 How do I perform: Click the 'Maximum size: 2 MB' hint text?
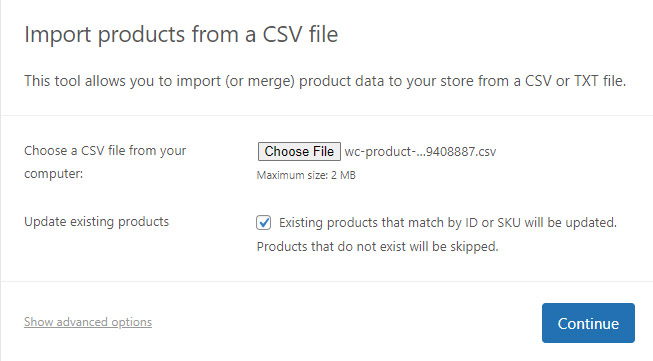[306, 175]
